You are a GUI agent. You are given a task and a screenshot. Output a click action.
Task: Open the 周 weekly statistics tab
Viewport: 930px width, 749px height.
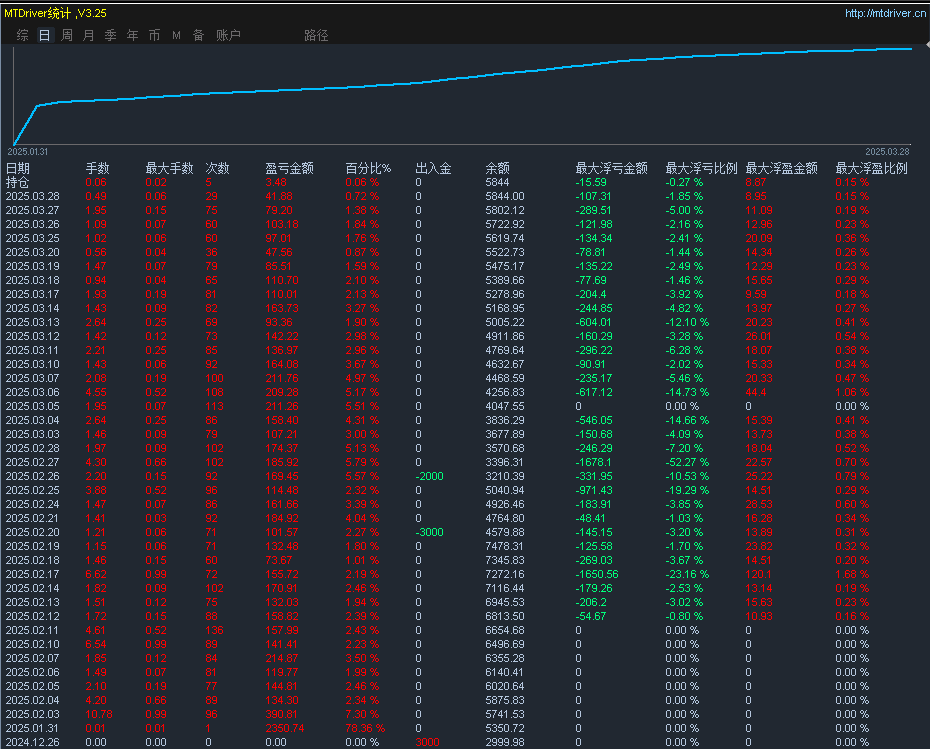(x=66, y=35)
